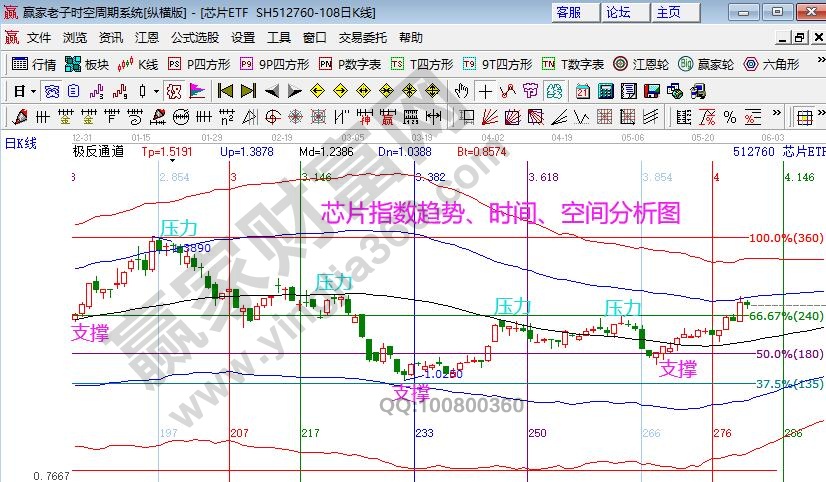Toggle the crosshair cursor mode

coord(485,91)
